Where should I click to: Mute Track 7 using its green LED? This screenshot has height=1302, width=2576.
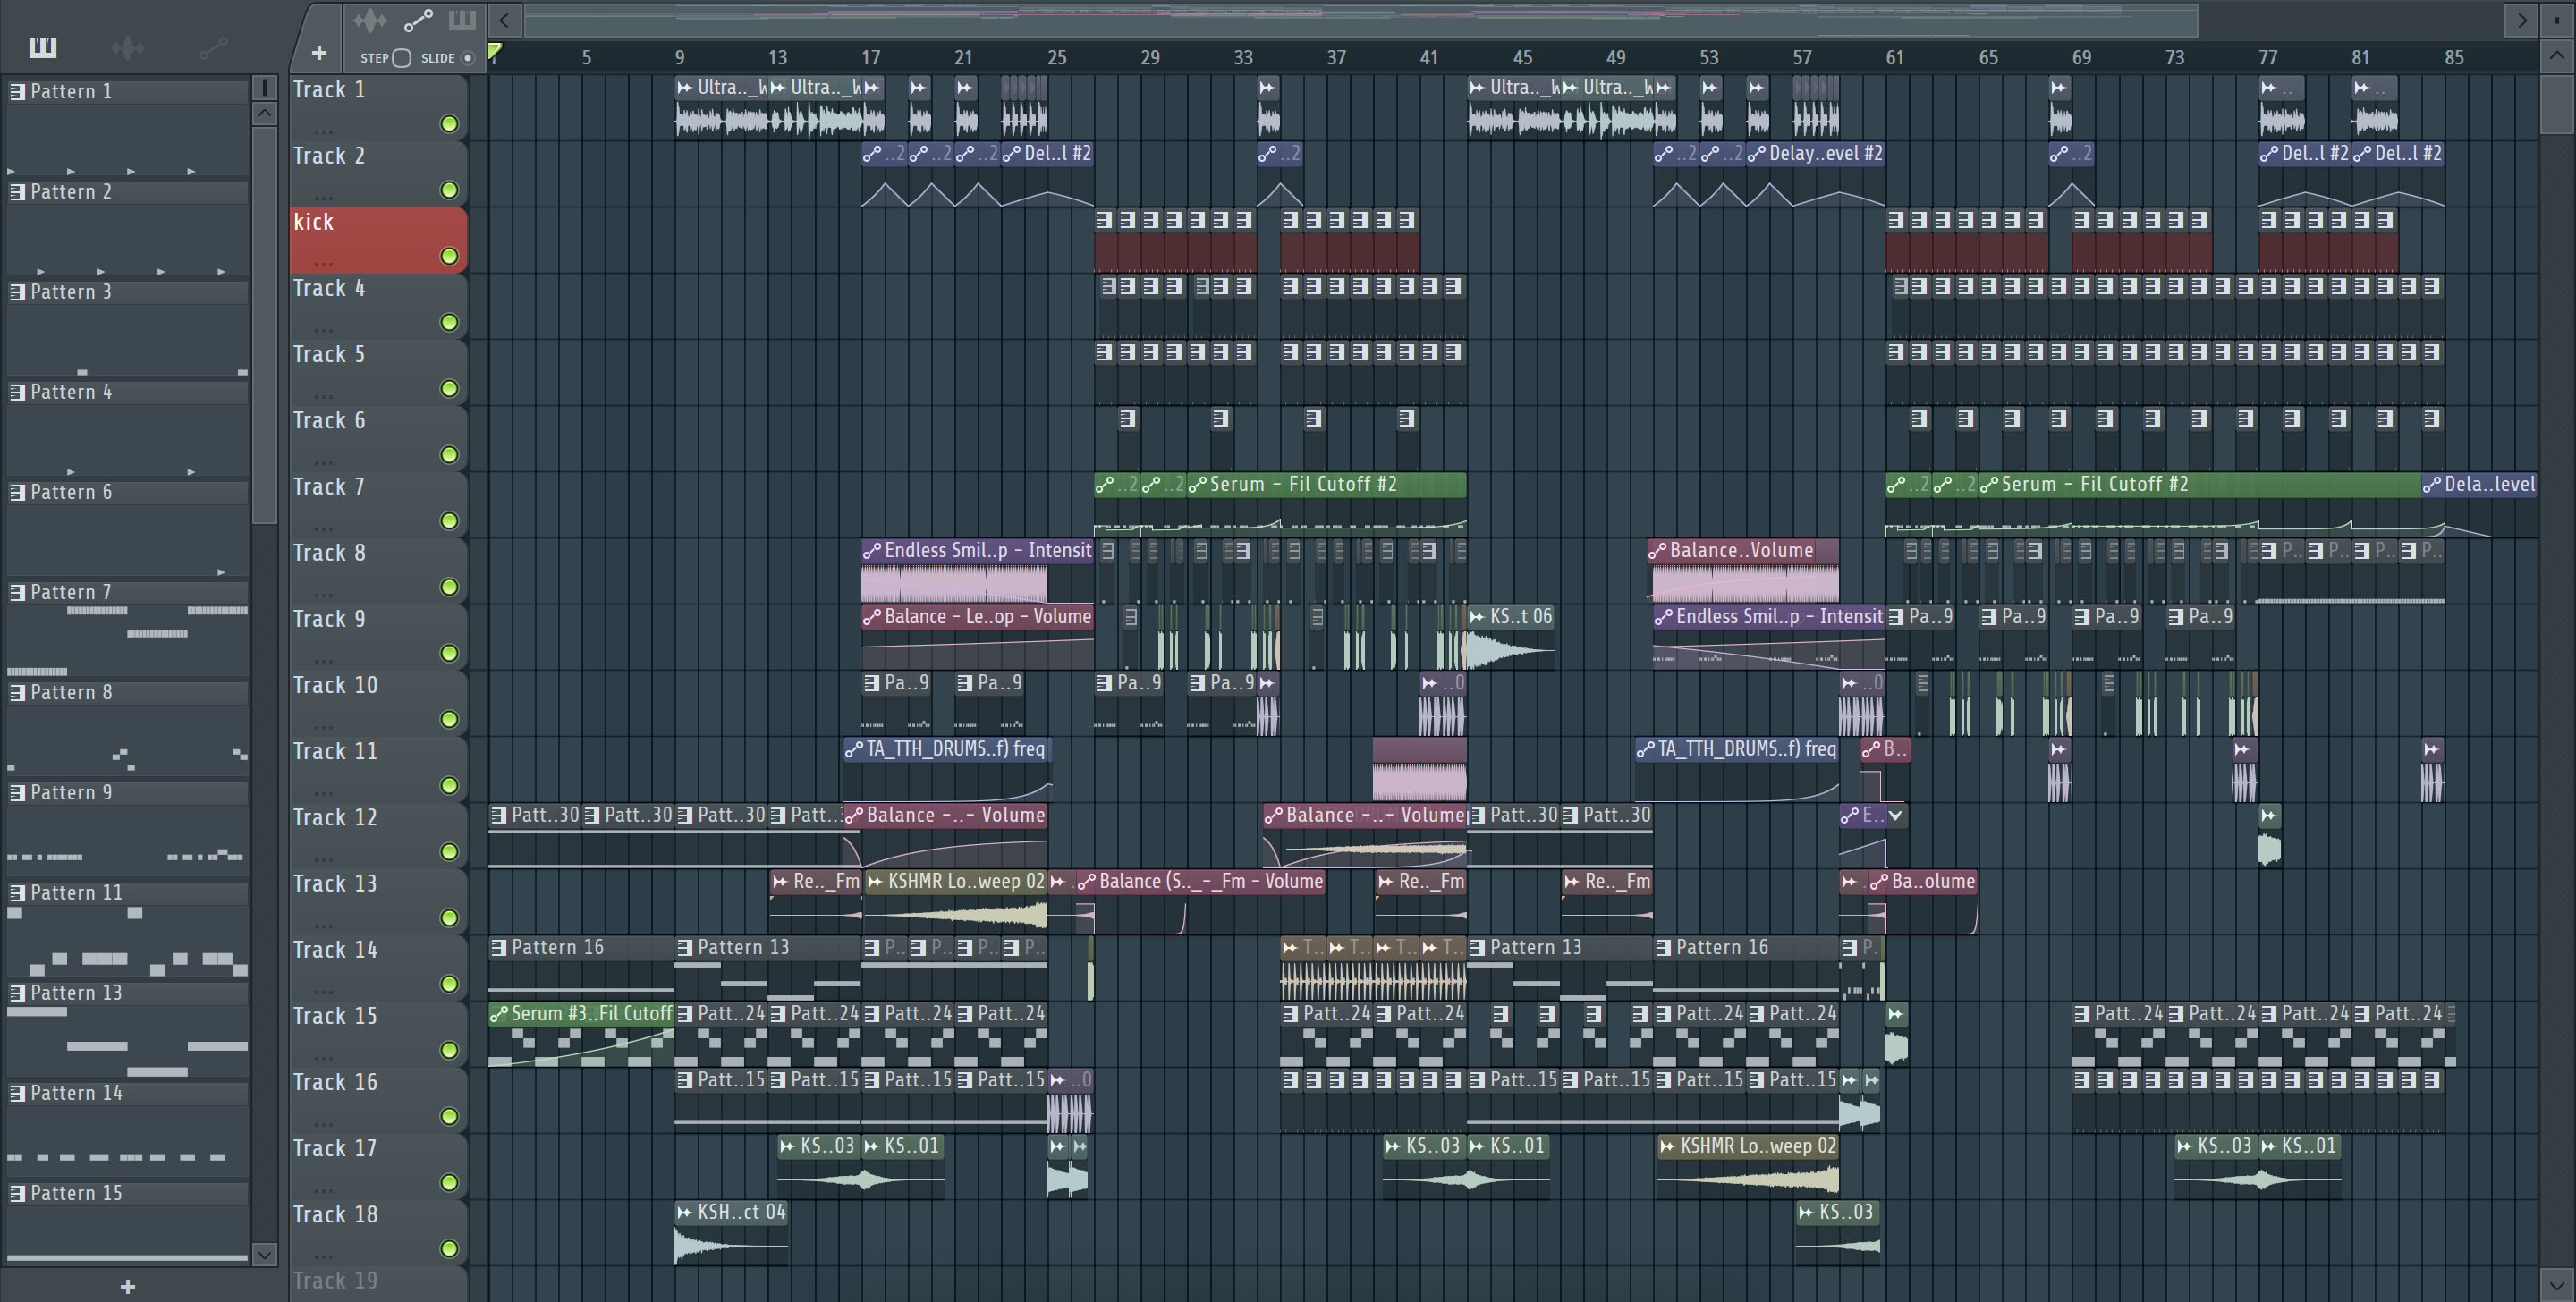click(x=449, y=521)
